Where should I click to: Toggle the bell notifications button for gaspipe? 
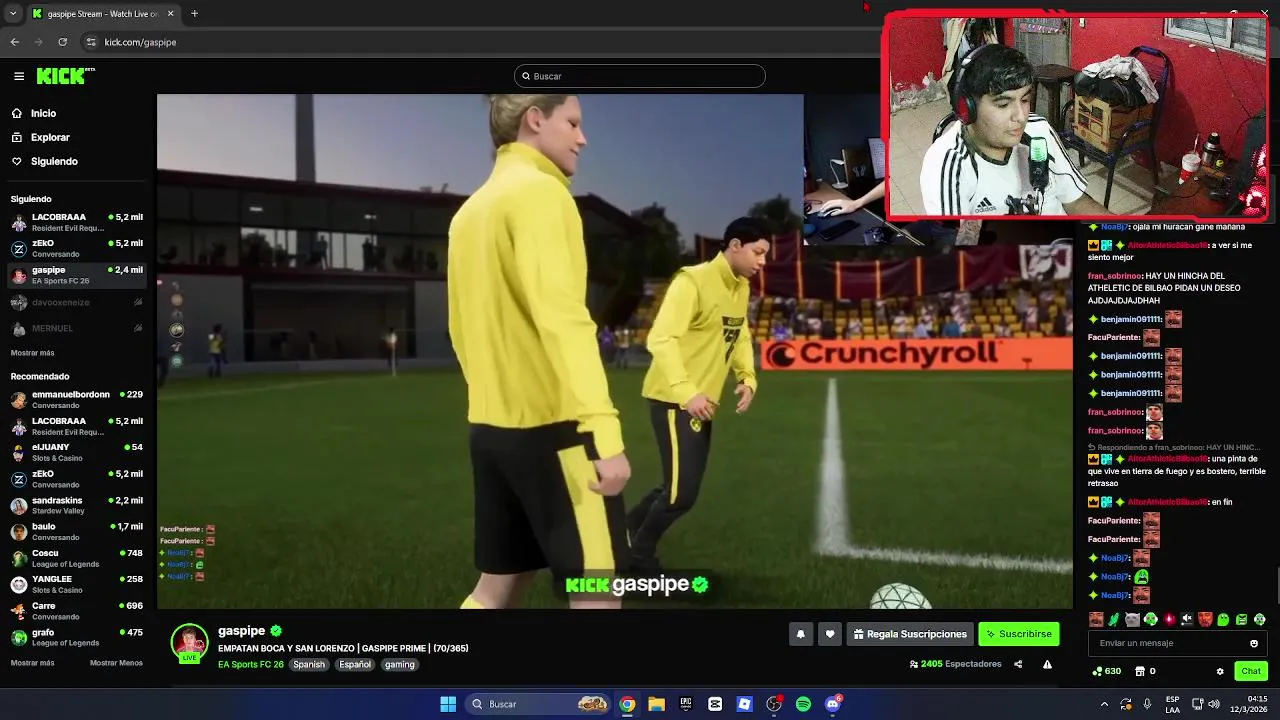(x=800, y=634)
